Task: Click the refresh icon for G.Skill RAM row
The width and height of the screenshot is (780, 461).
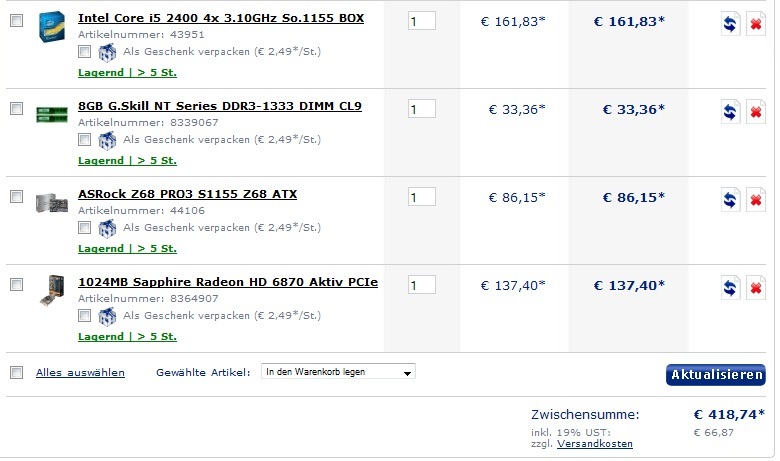Action: click(731, 112)
